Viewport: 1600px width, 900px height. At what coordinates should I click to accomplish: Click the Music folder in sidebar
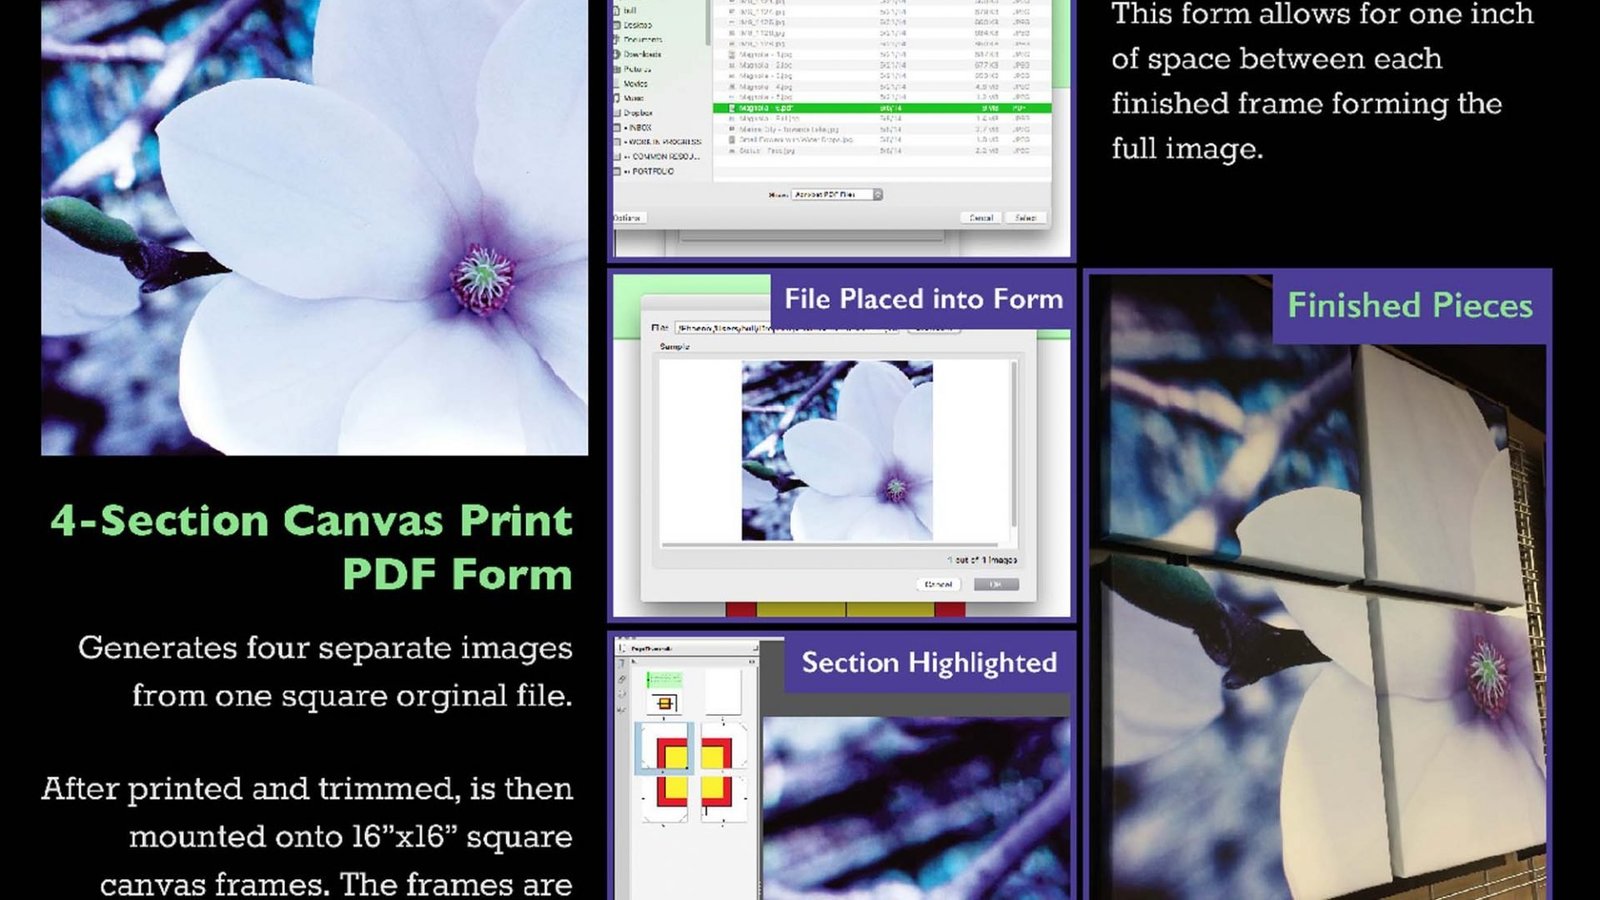tap(634, 98)
